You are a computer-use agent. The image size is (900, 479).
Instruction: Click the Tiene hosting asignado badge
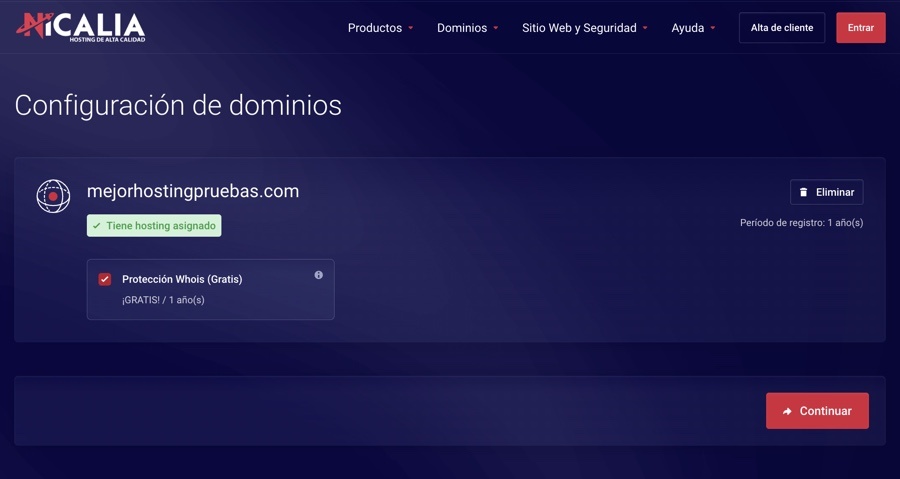(x=154, y=225)
